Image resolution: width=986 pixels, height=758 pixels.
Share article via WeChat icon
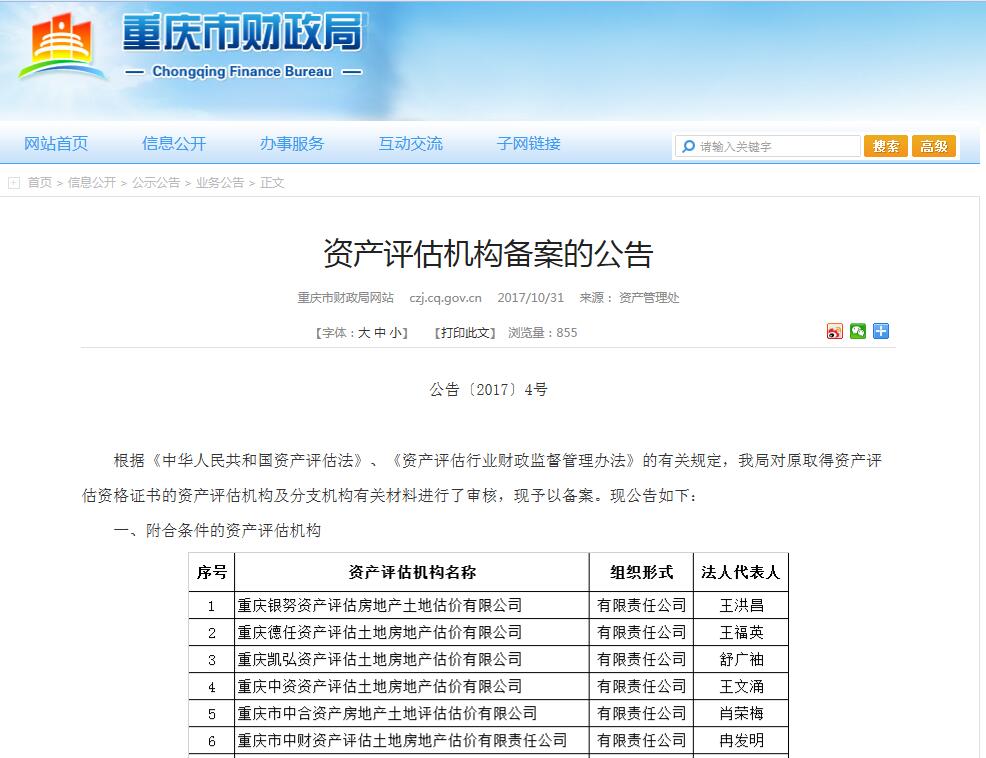point(858,332)
